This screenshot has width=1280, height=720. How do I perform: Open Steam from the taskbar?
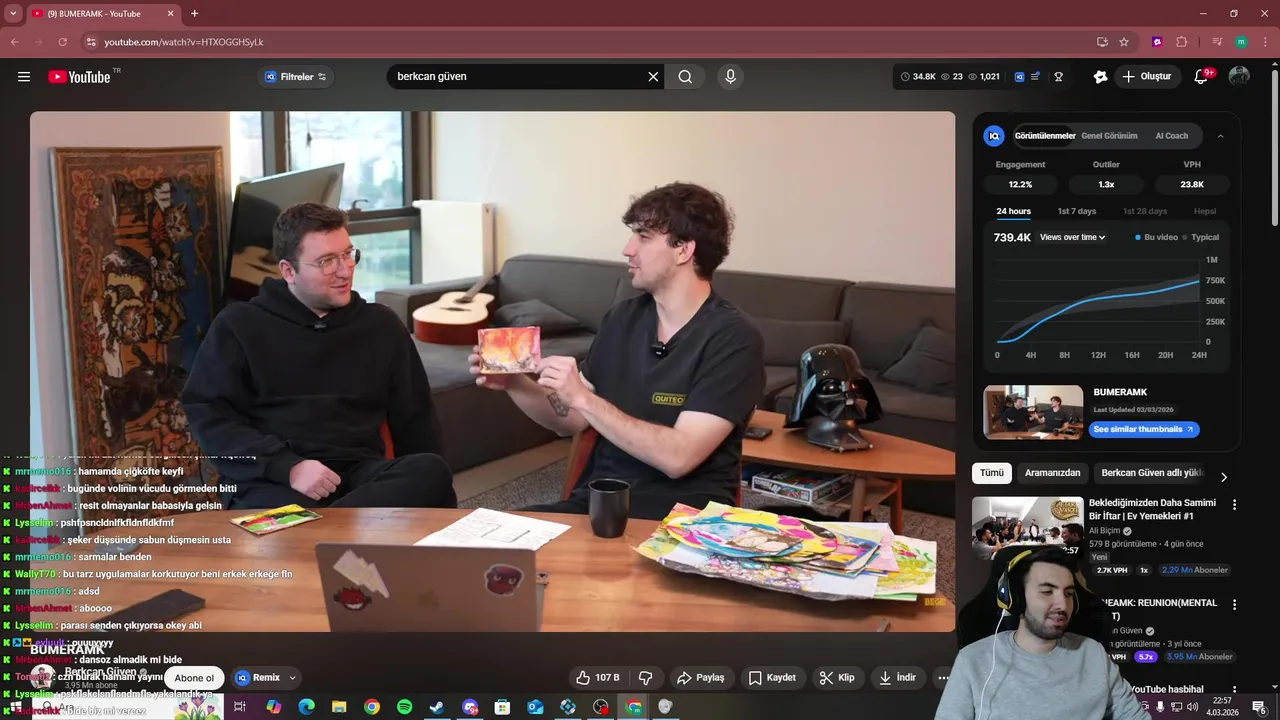coord(437,707)
